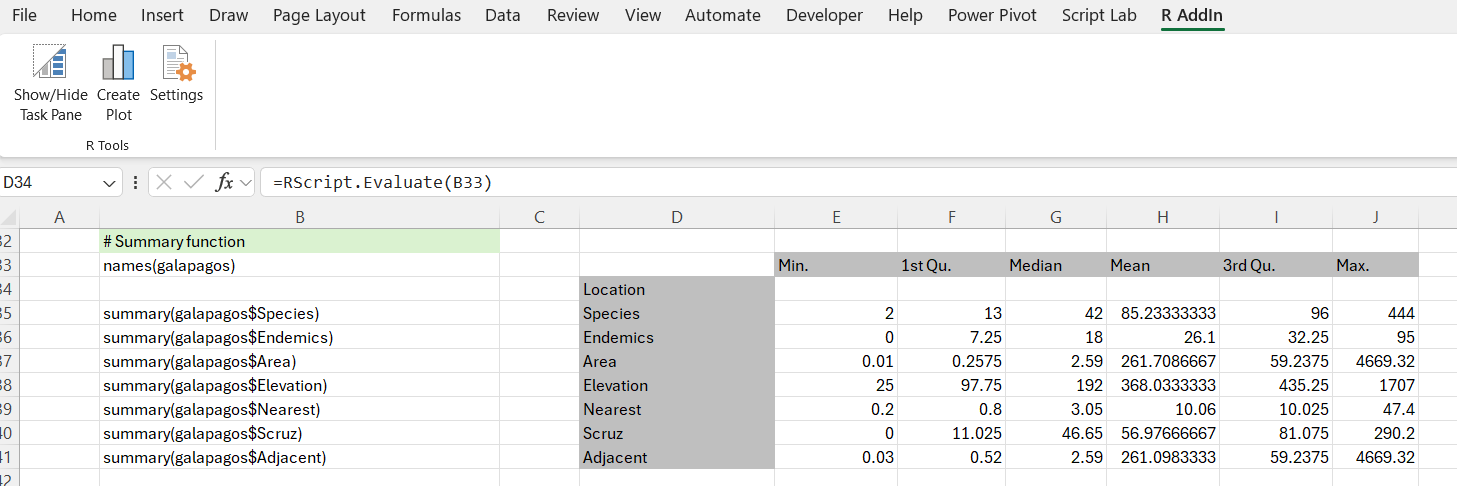
Task: Open the View tab
Action: 643,15
